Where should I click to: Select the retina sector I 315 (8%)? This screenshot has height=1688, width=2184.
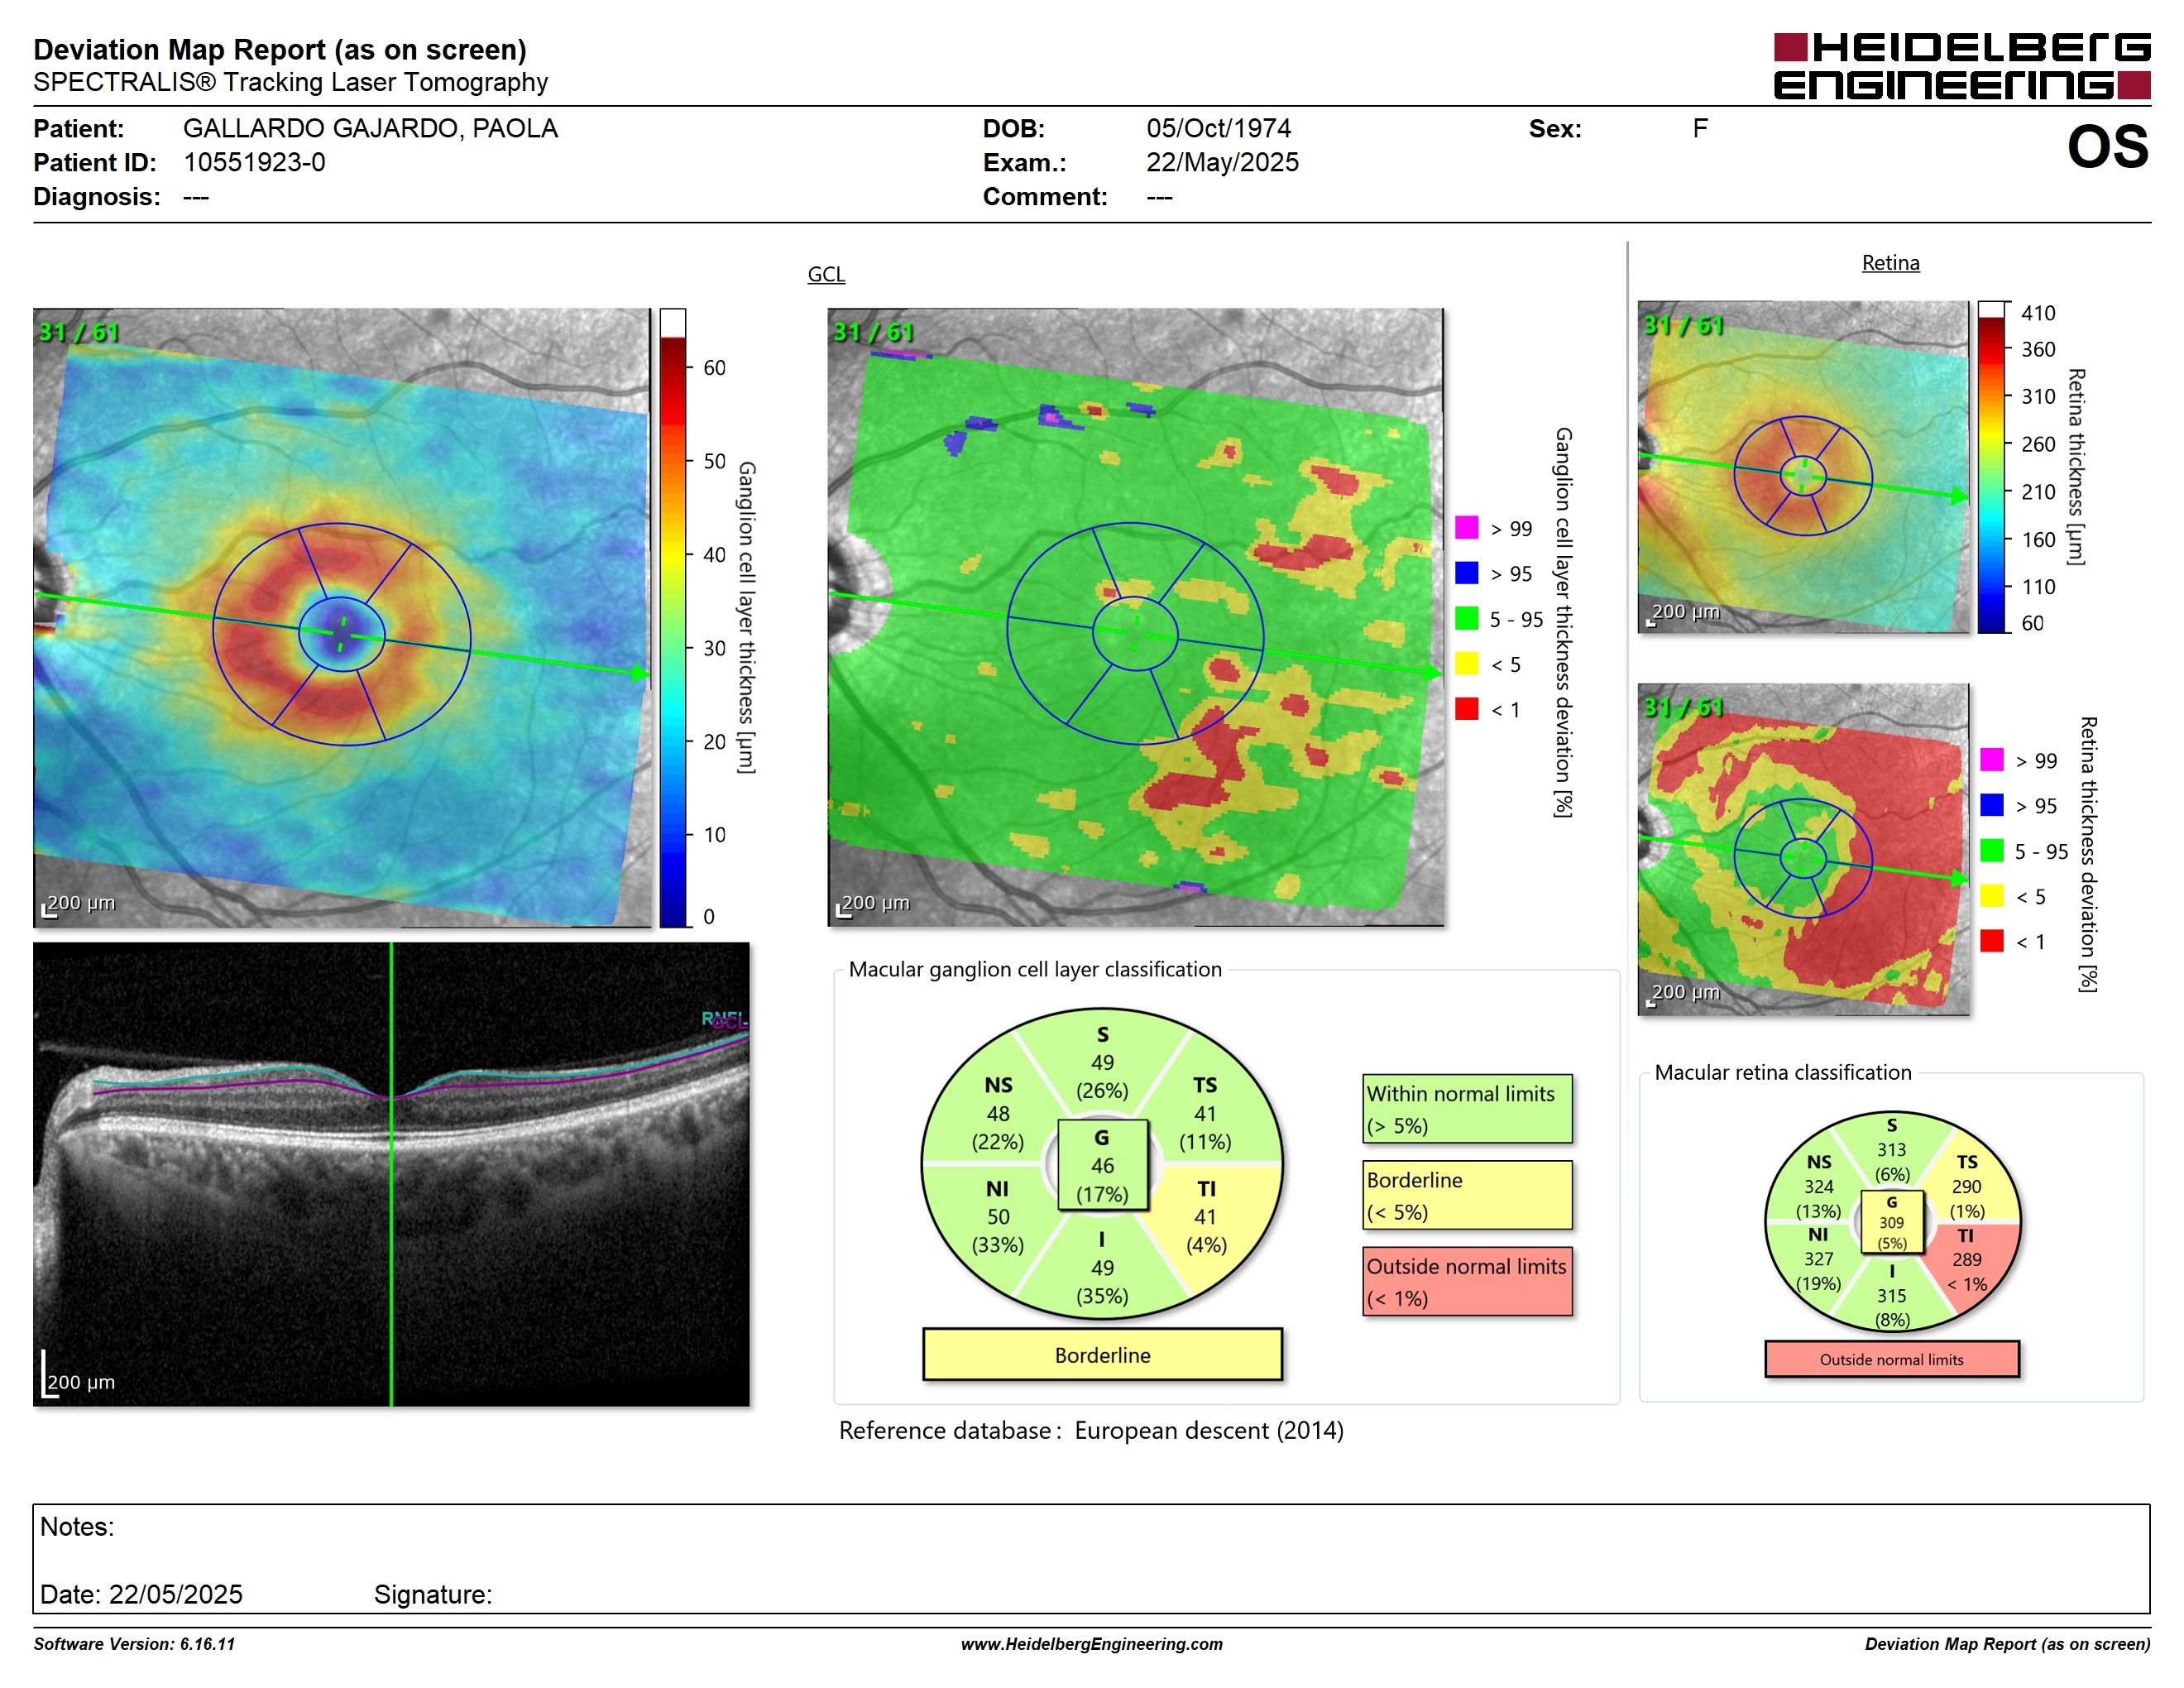pos(1891,1296)
